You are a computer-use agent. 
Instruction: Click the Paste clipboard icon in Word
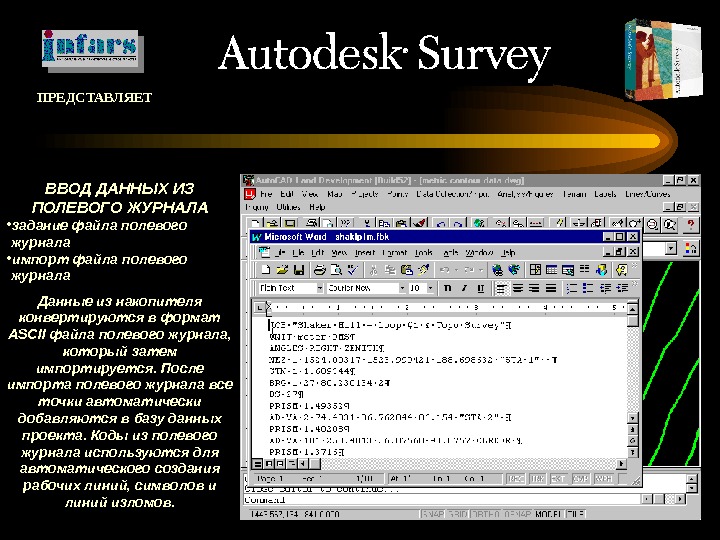click(x=406, y=270)
